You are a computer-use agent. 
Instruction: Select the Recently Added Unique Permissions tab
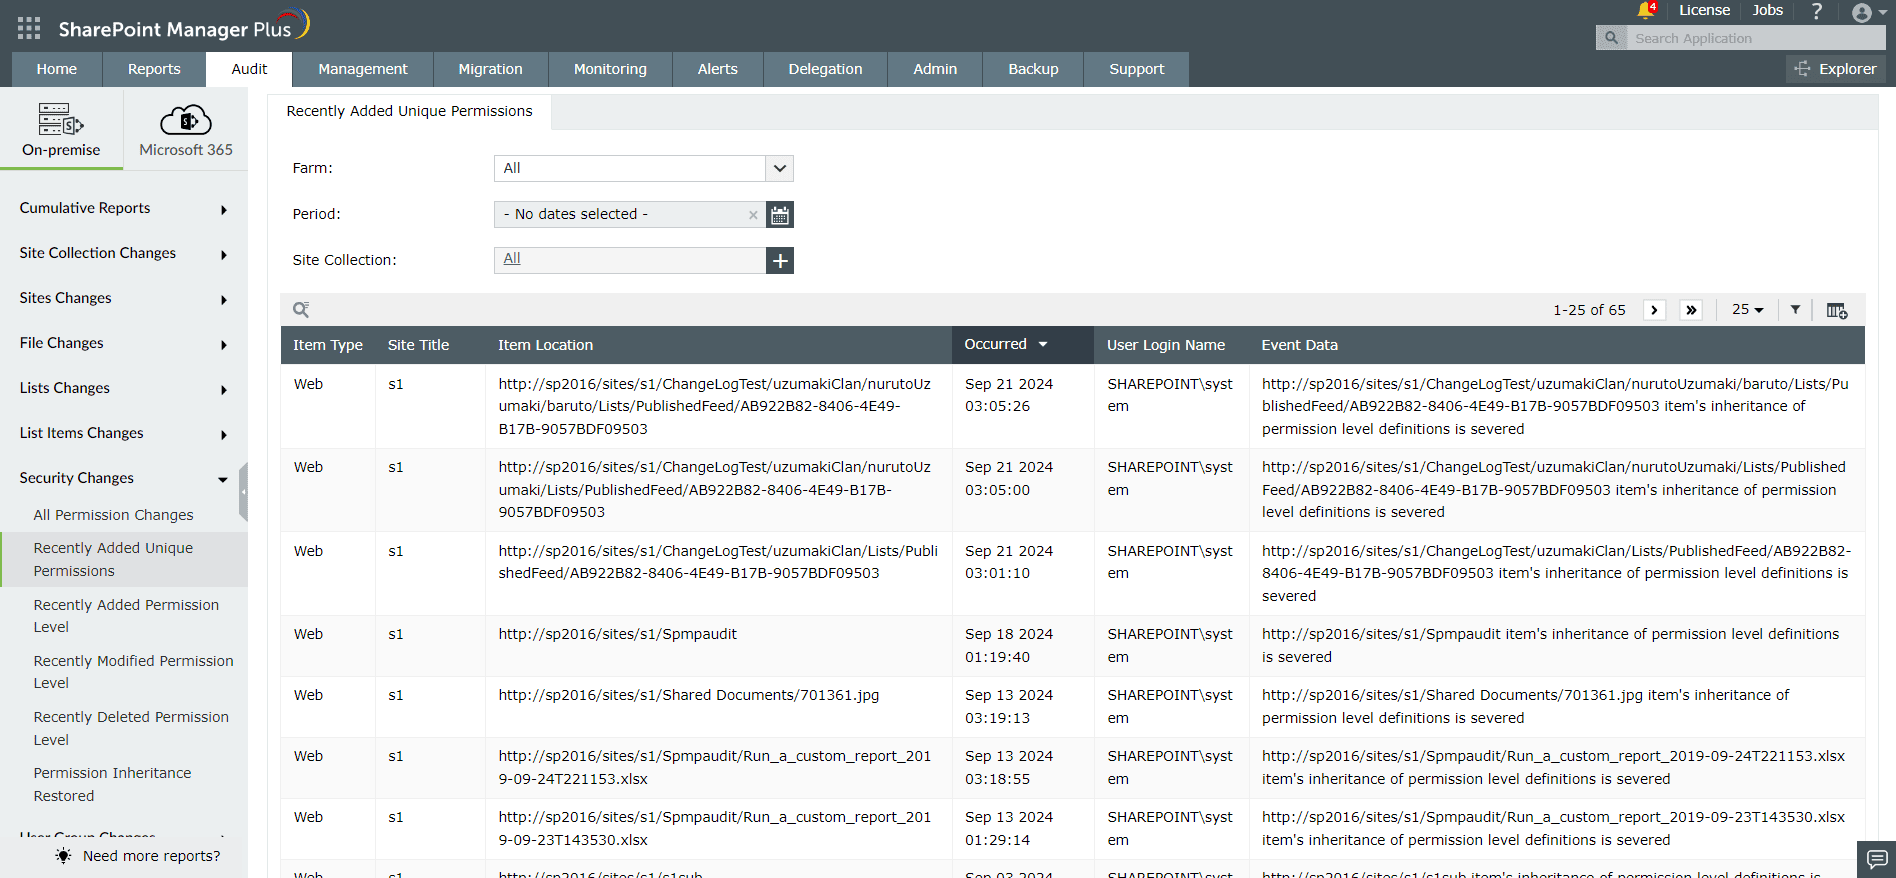click(410, 111)
